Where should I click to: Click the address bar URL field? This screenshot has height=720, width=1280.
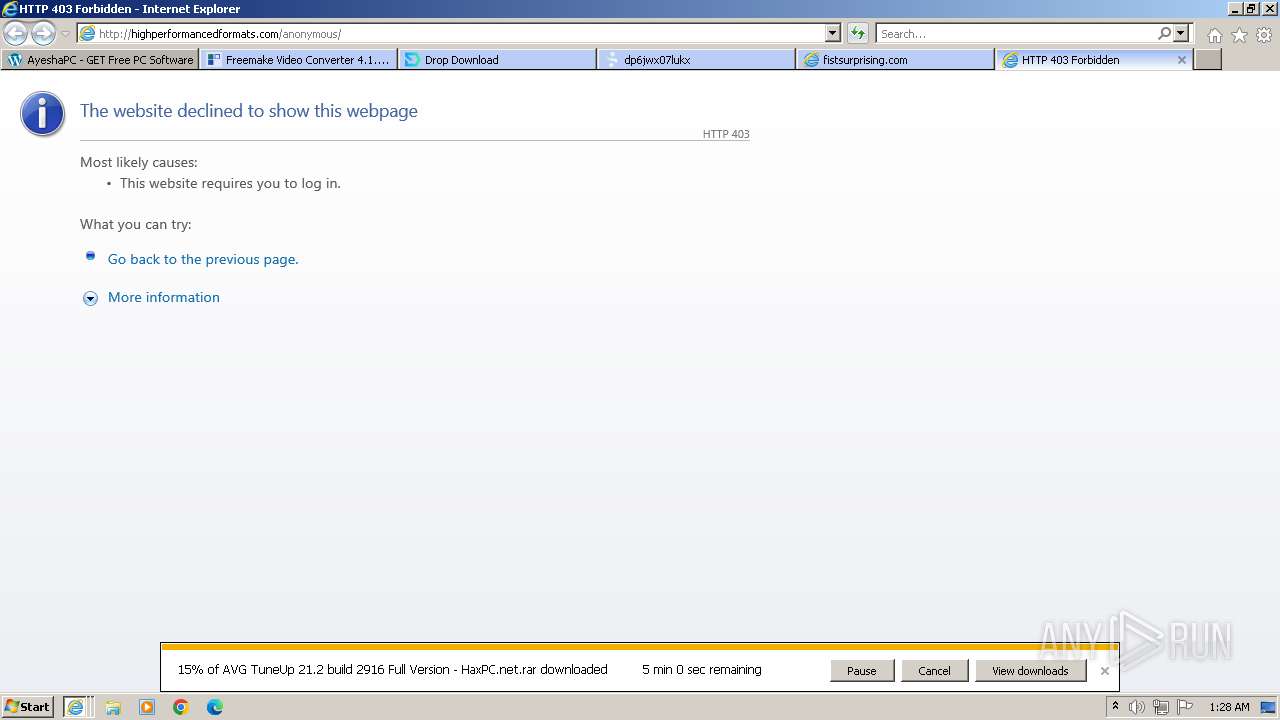point(452,34)
